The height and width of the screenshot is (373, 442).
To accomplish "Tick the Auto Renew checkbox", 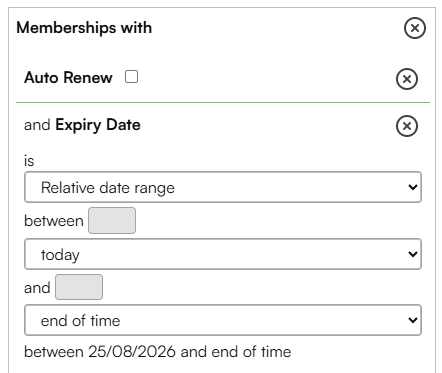I will [x=131, y=77].
